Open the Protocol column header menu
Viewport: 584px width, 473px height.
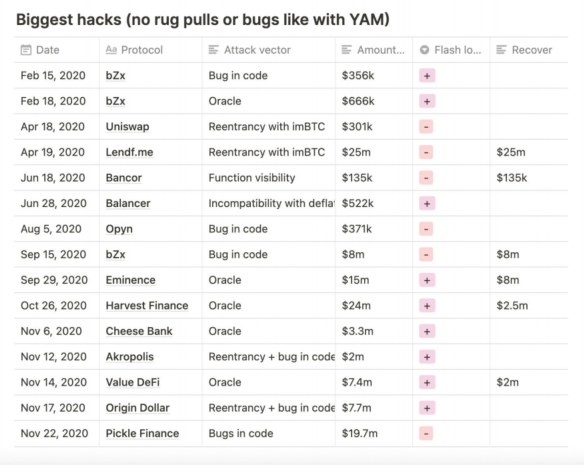[x=151, y=50]
